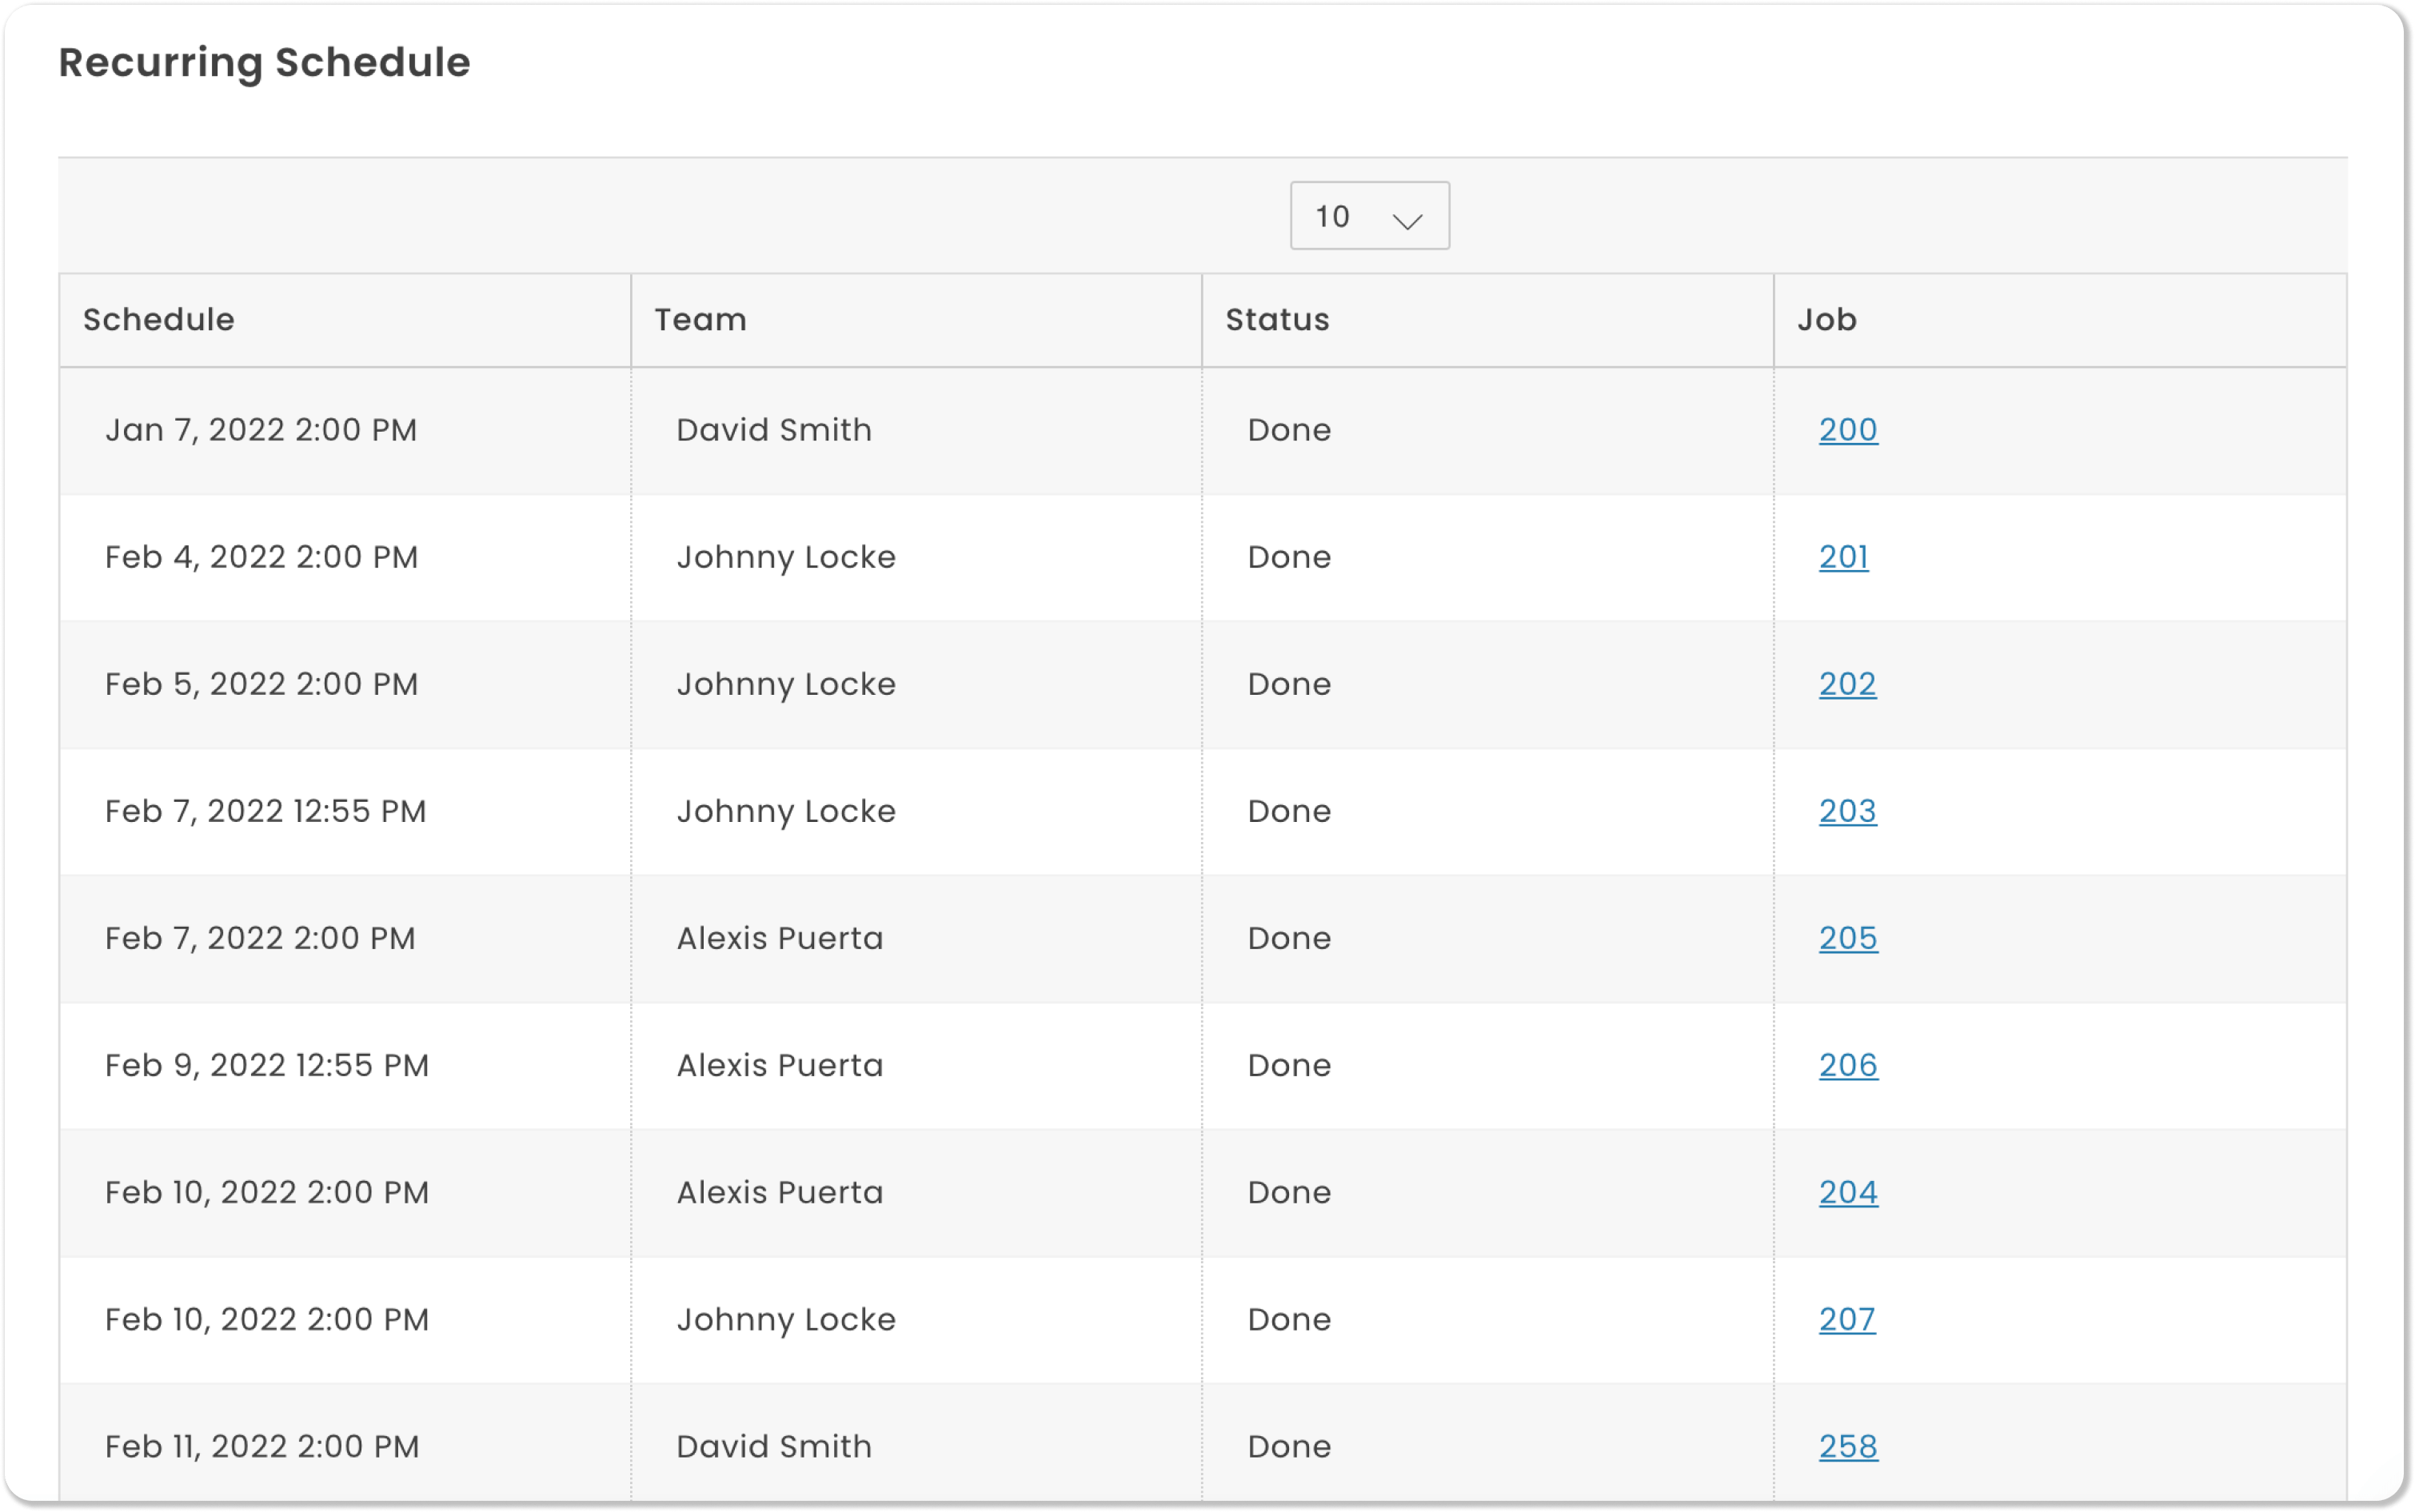Sort by the Schedule column header
This screenshot has height=1512, width=2415.
click(159, 319)
